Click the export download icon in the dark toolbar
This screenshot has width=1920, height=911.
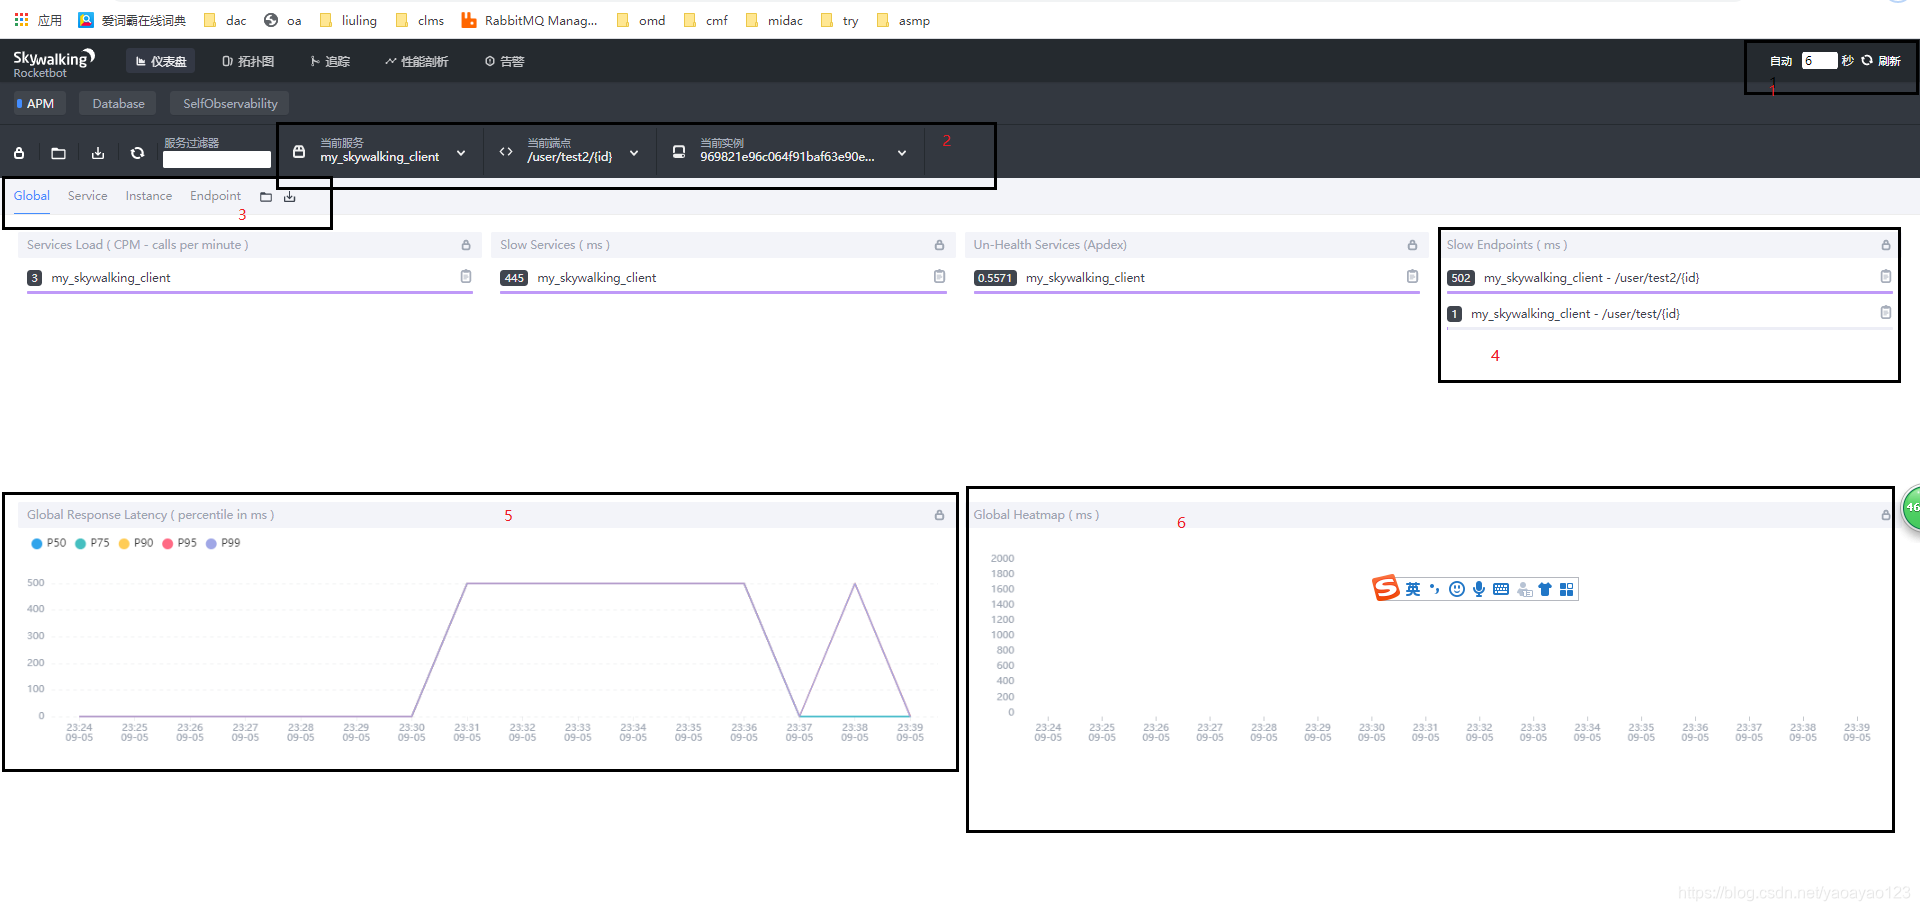pyautogui.click(x=98, y=153)
